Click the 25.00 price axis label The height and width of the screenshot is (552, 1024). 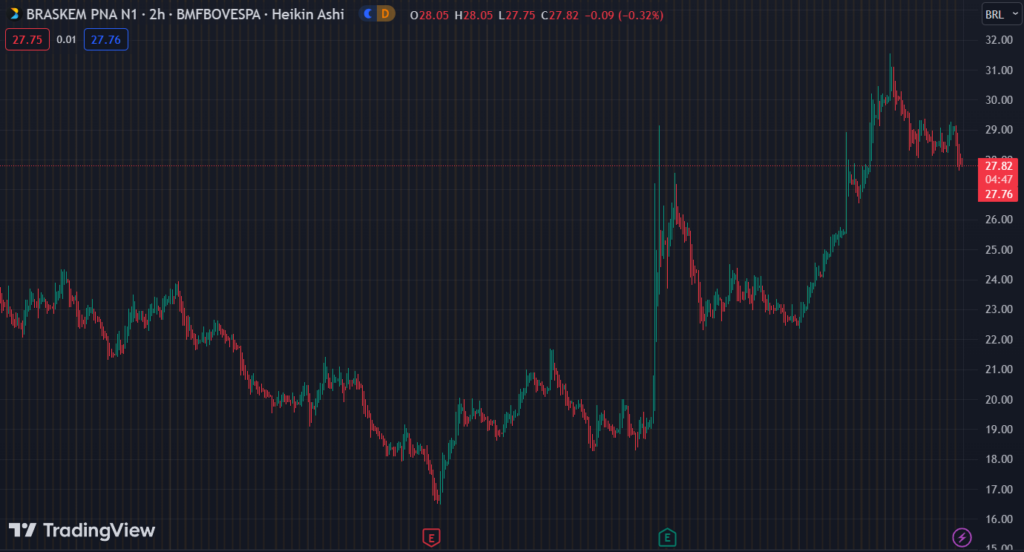[x=999, y=250]
